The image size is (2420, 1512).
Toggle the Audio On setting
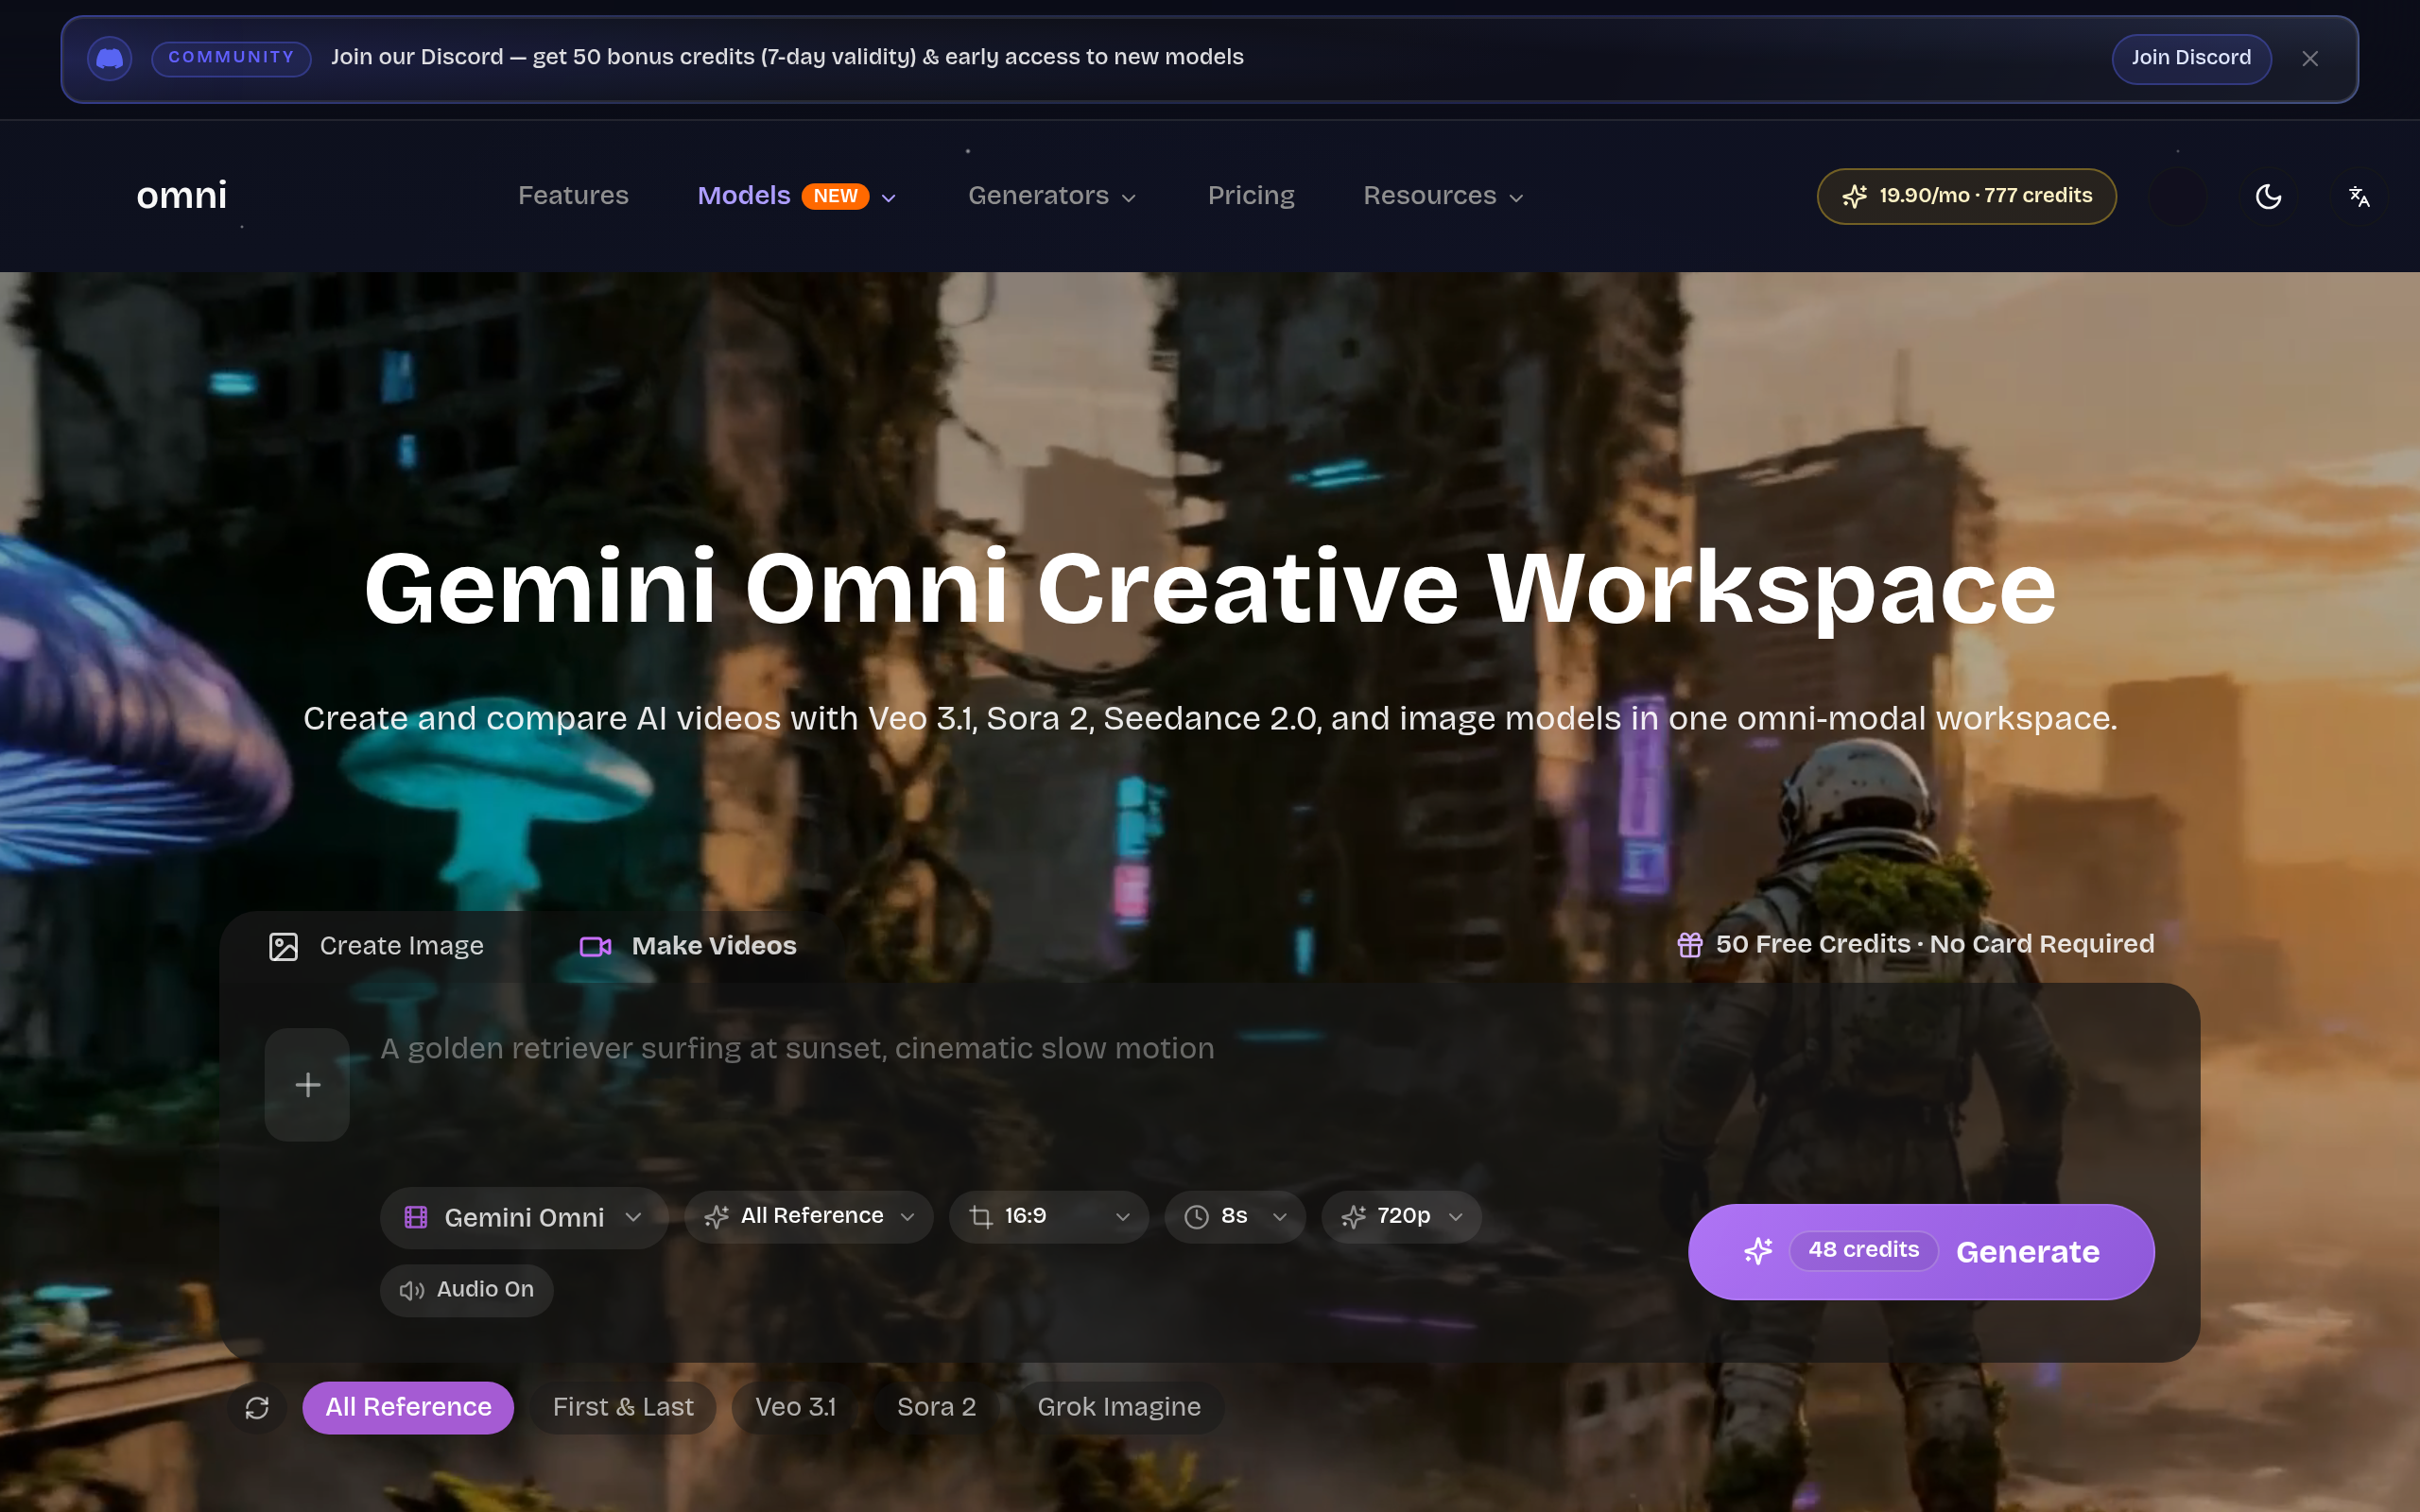[x=467, y=1290]
